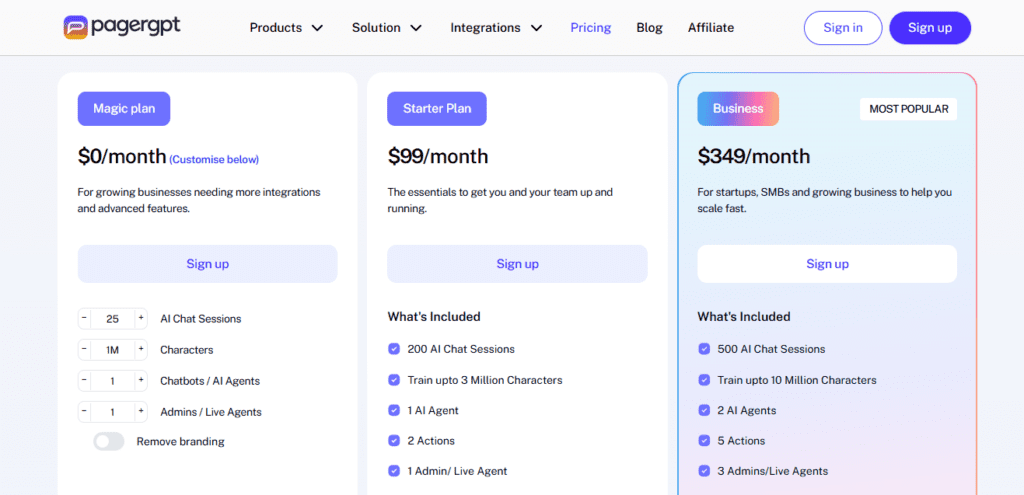The image size is (1024, 495).
Task: Click checkmark next to 500 AI Chat Sessions
Action: [x=704, y=349]
